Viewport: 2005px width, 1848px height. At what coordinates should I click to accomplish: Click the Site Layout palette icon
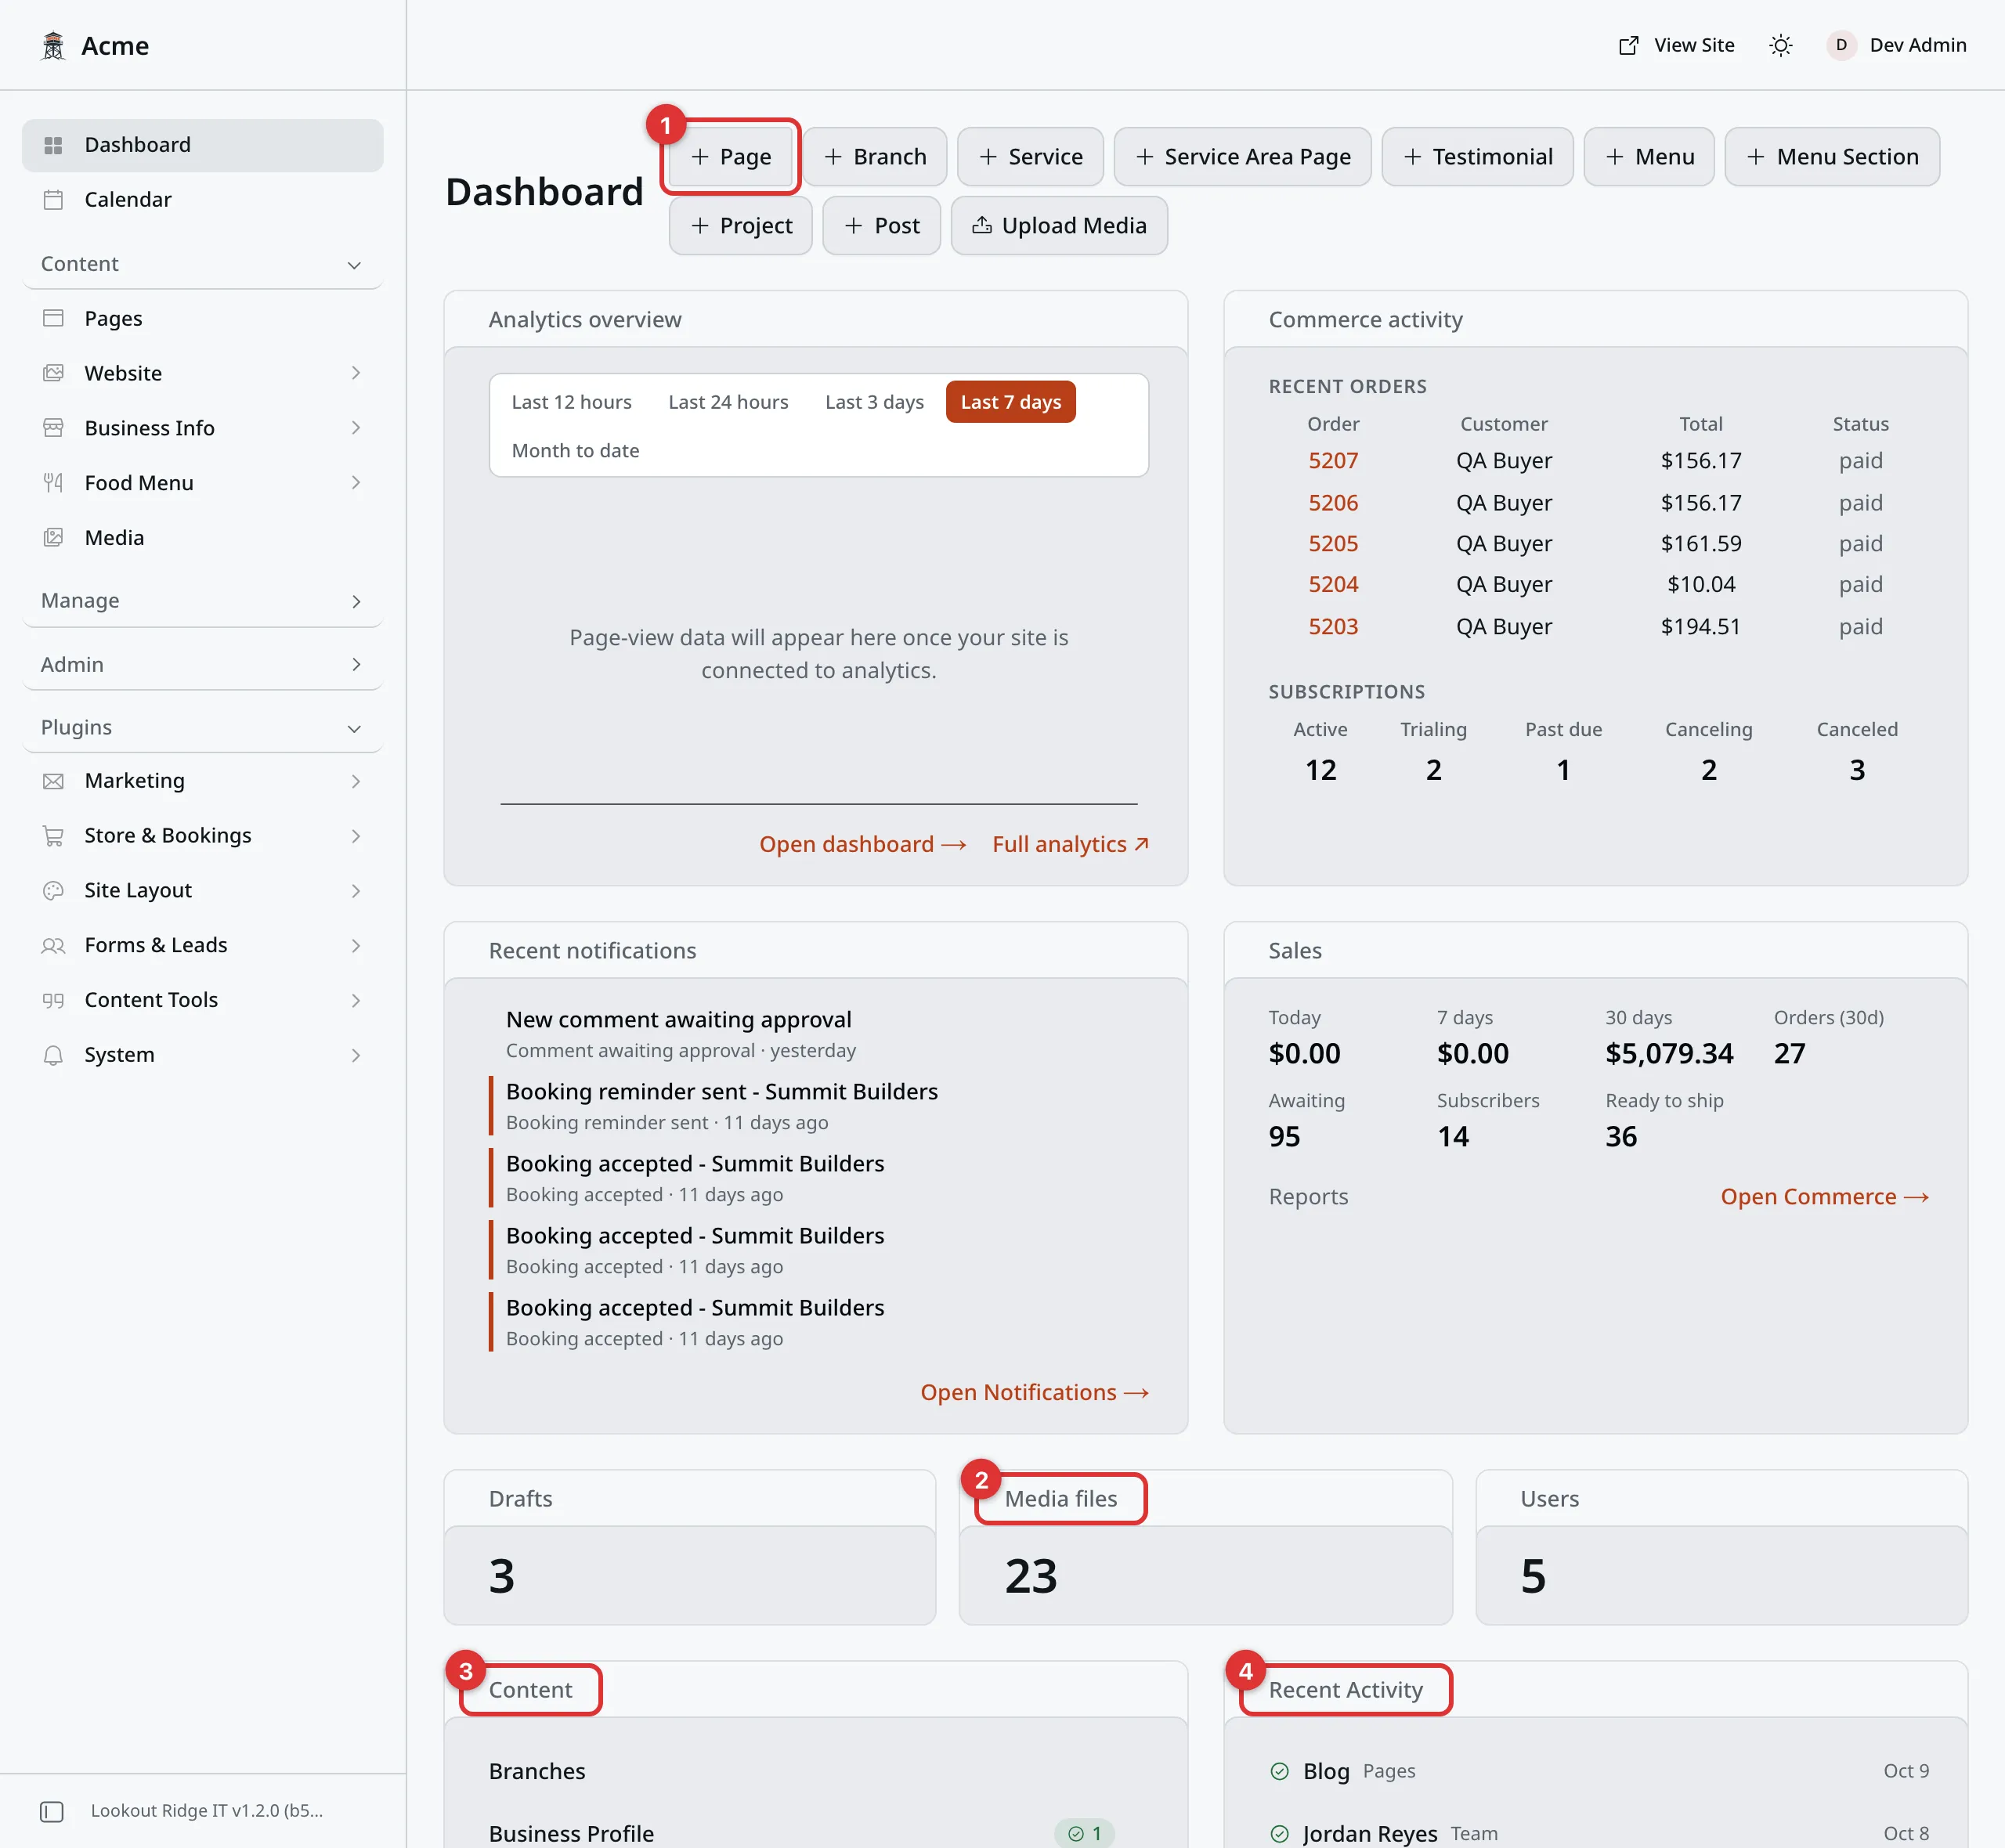[53, 890]
